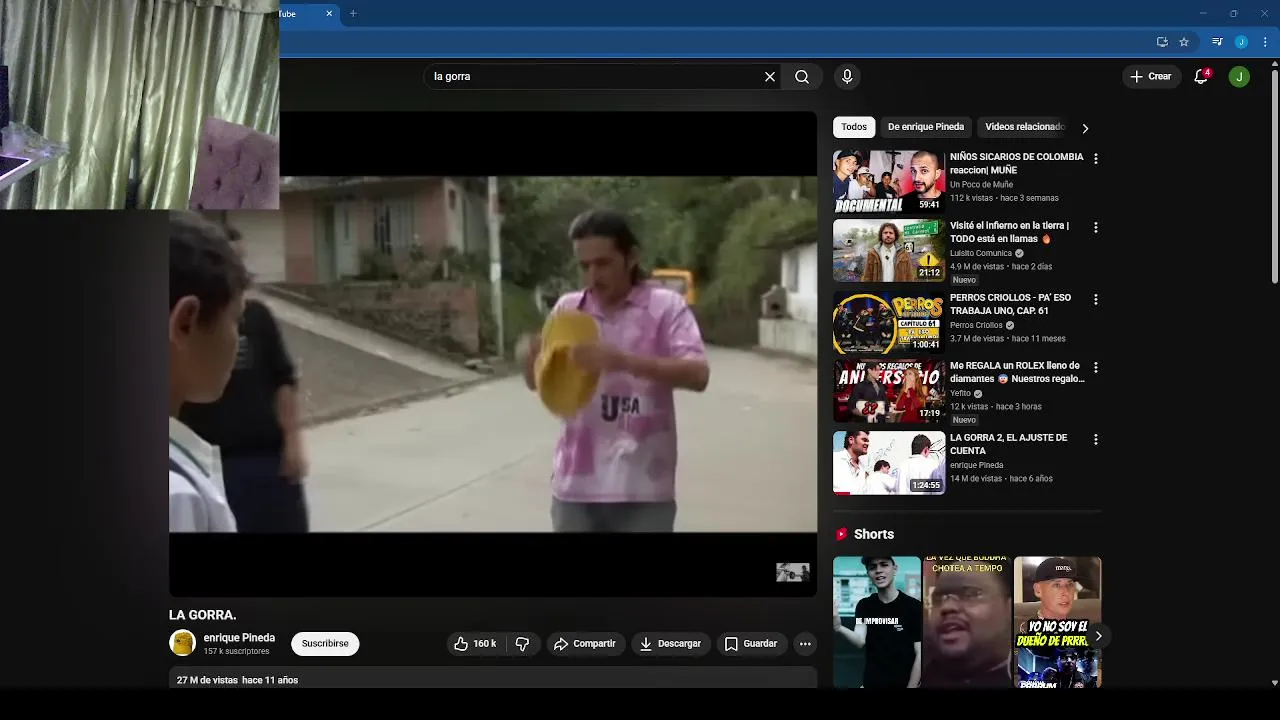Open first Short with IMPROVISAR caption
Image resolution: width=1280 pixels, height=720 pixels.
(x=877, y=622)
